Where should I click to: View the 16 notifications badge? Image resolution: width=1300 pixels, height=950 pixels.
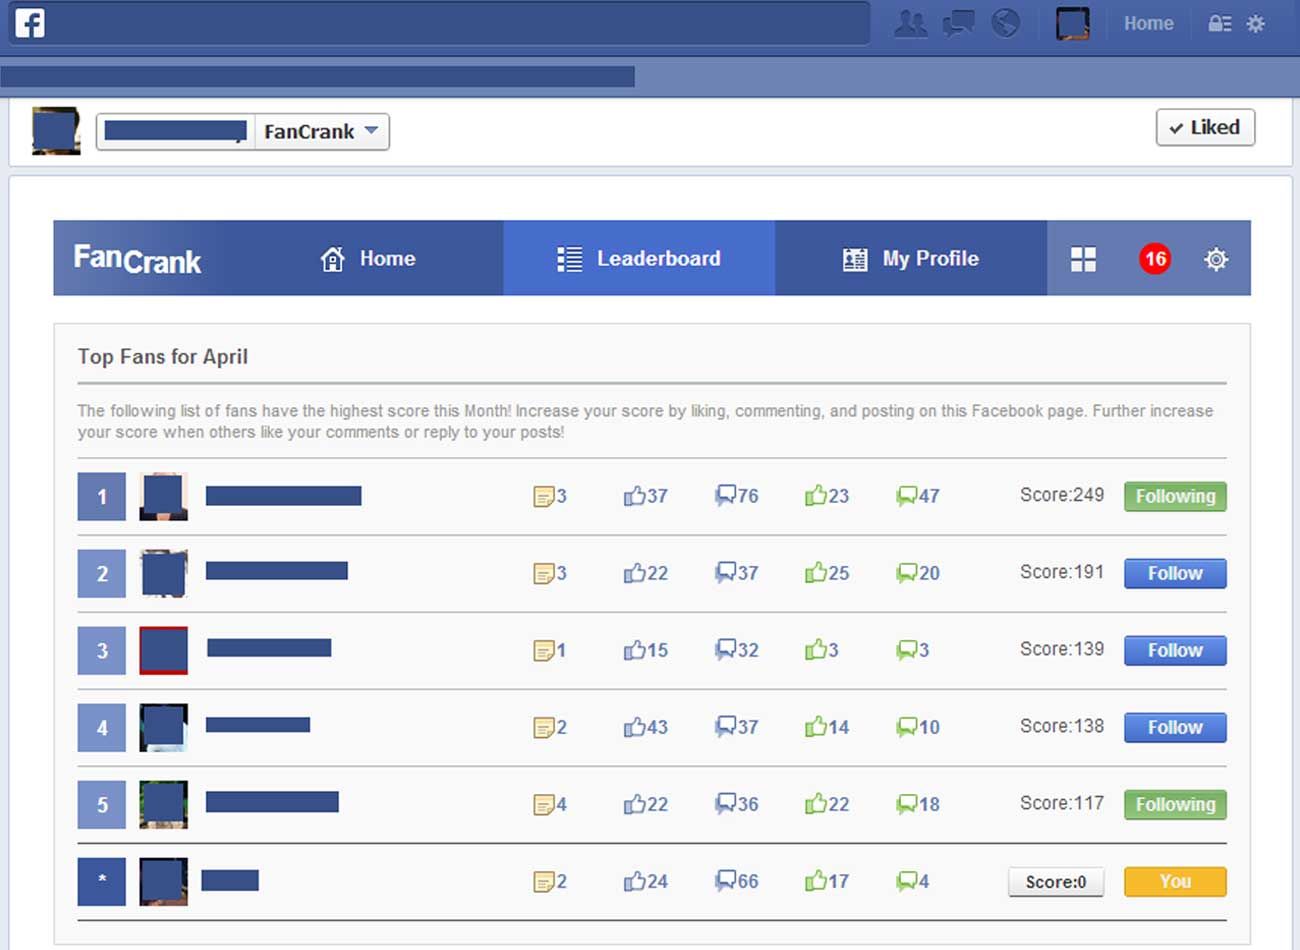(x=1155, y=259)
